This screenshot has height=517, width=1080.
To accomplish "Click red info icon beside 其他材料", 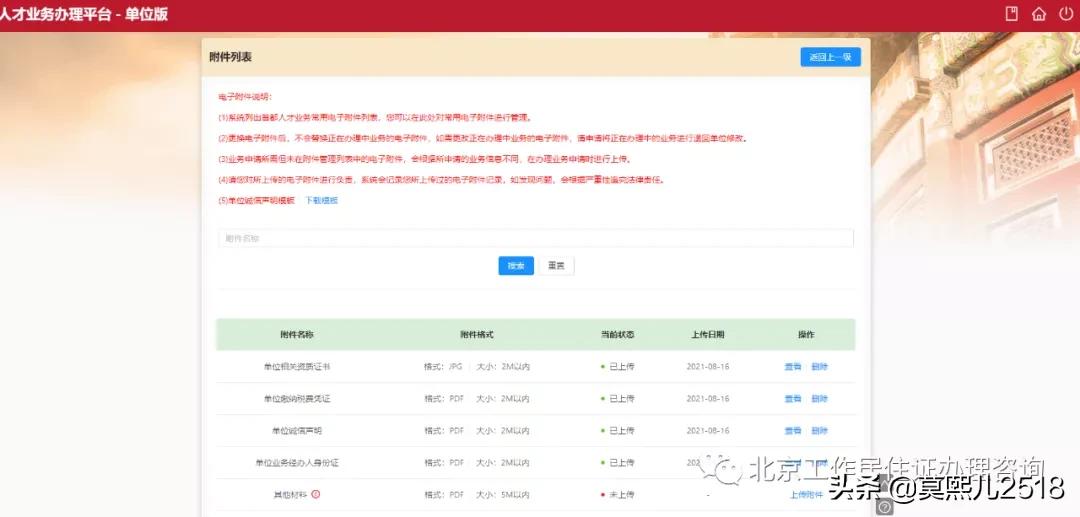I will (316, 494).
